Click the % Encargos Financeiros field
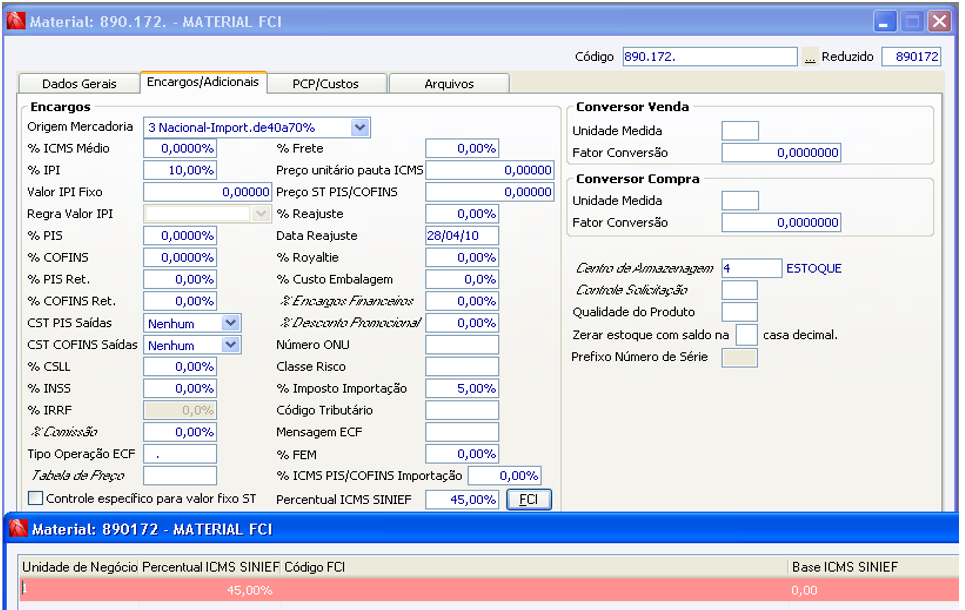 click(462, 301)
